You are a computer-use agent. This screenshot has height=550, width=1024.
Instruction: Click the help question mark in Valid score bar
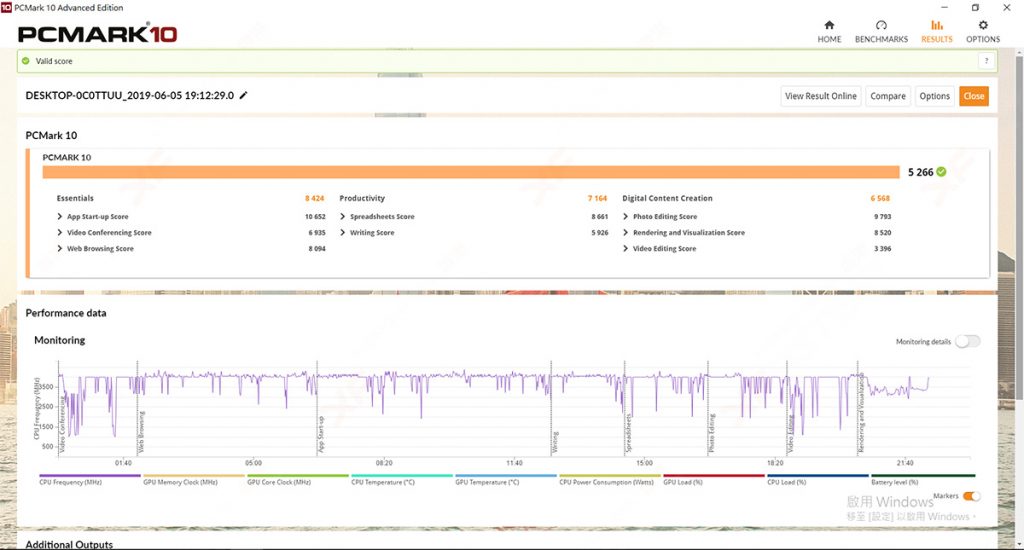[x=986, y=61]
